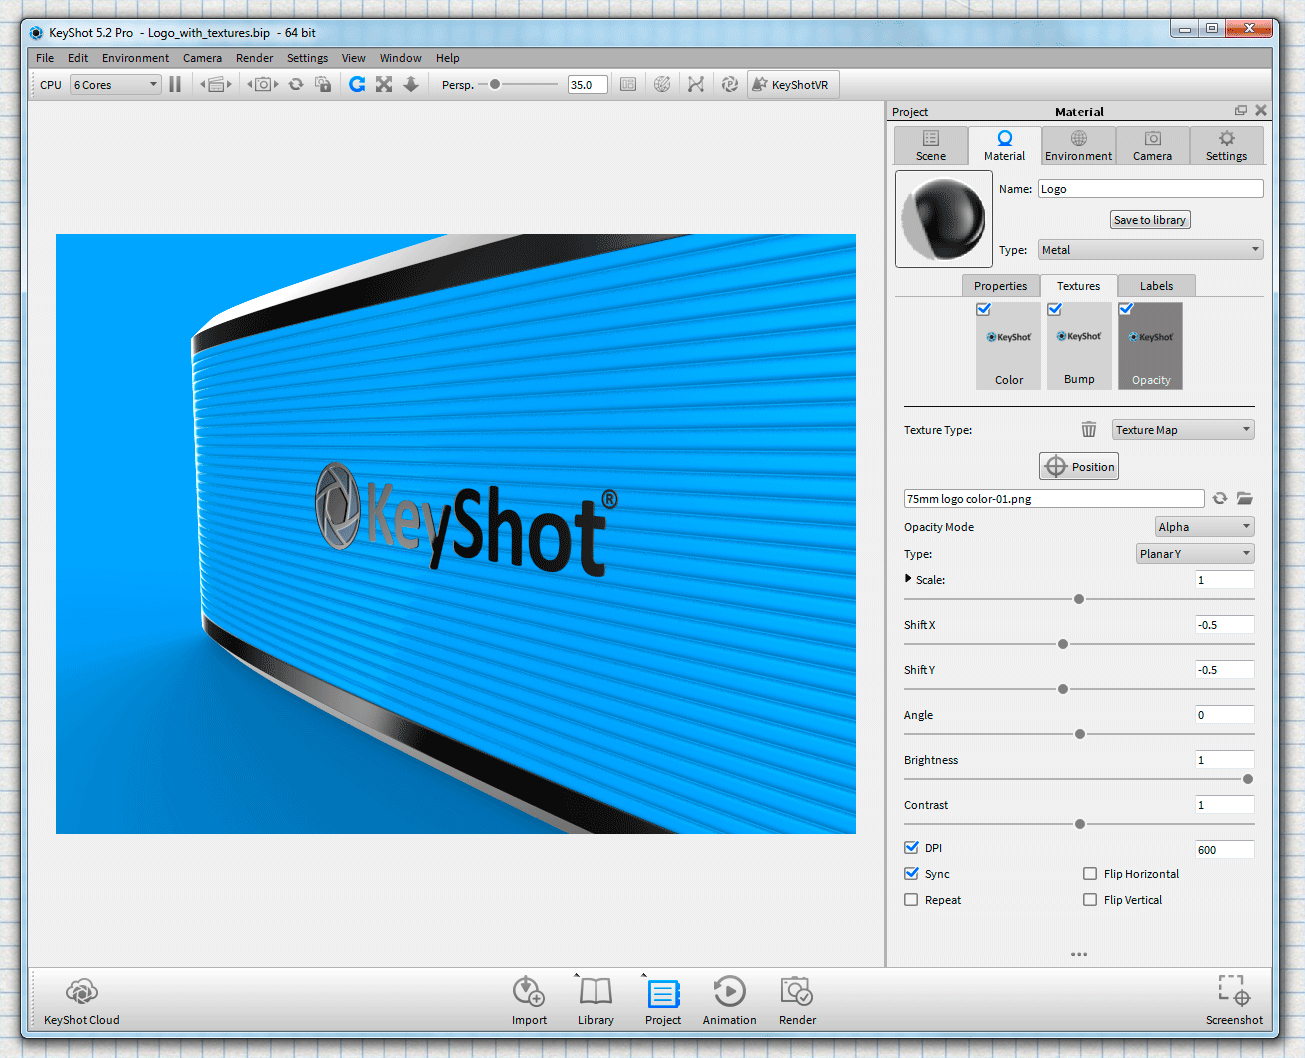Click the Brightness slider handle

[x=1248, y=779]
